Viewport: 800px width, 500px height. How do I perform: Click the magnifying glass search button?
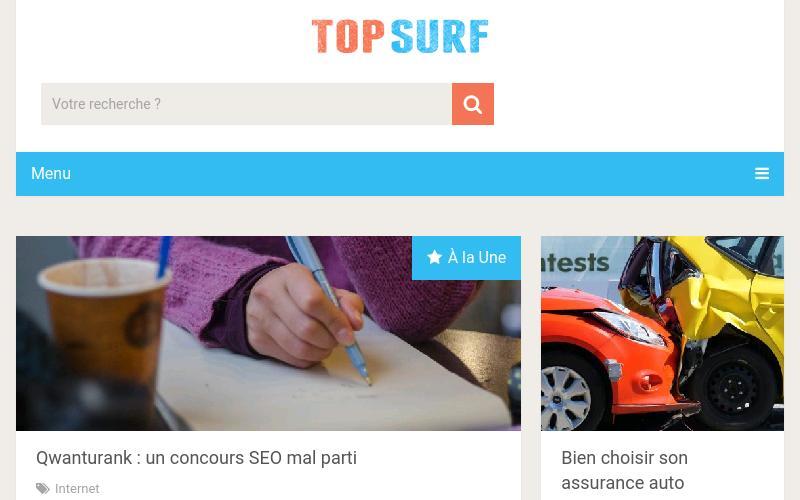[x=472, y=104]
